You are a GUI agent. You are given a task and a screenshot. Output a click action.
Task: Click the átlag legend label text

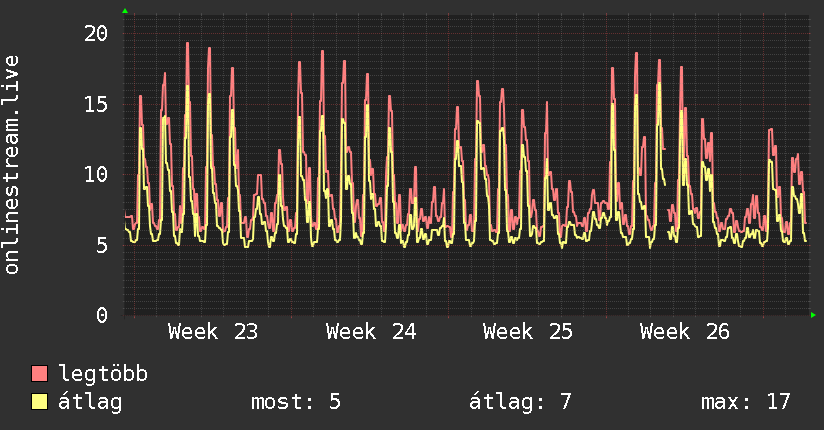pos(90,402)
